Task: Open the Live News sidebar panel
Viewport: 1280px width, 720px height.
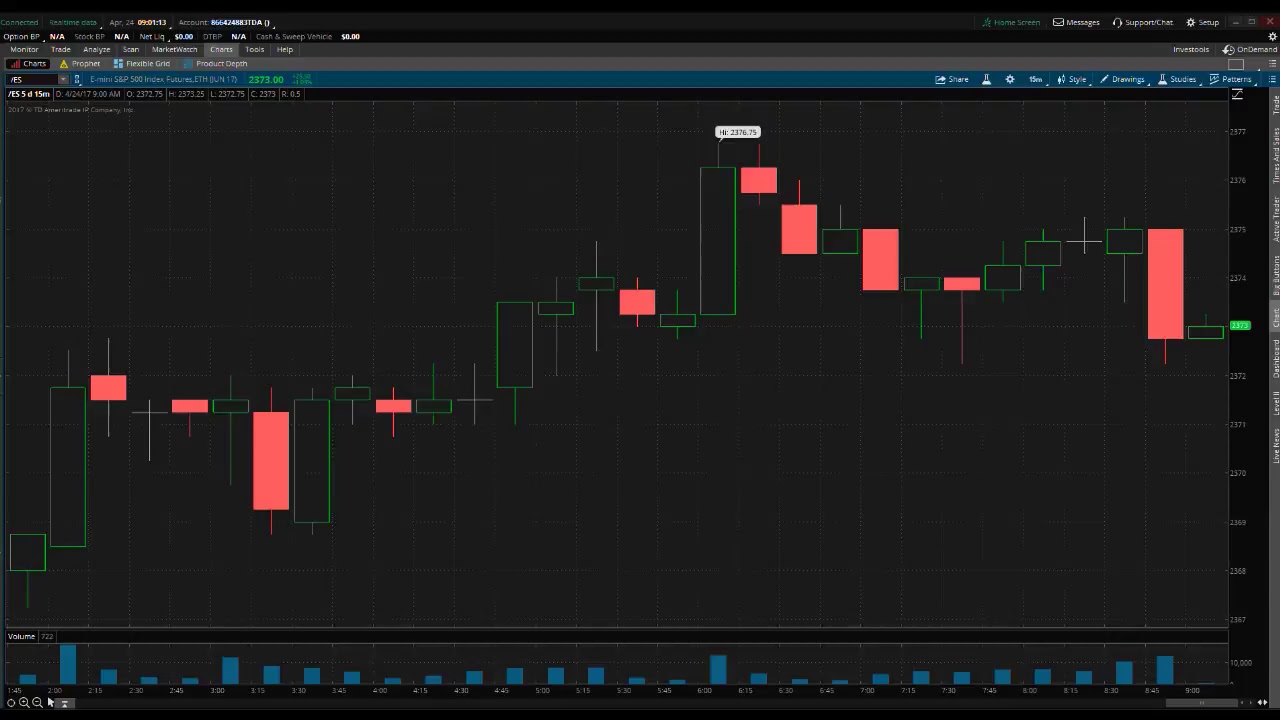Action: pos(1275,445)
